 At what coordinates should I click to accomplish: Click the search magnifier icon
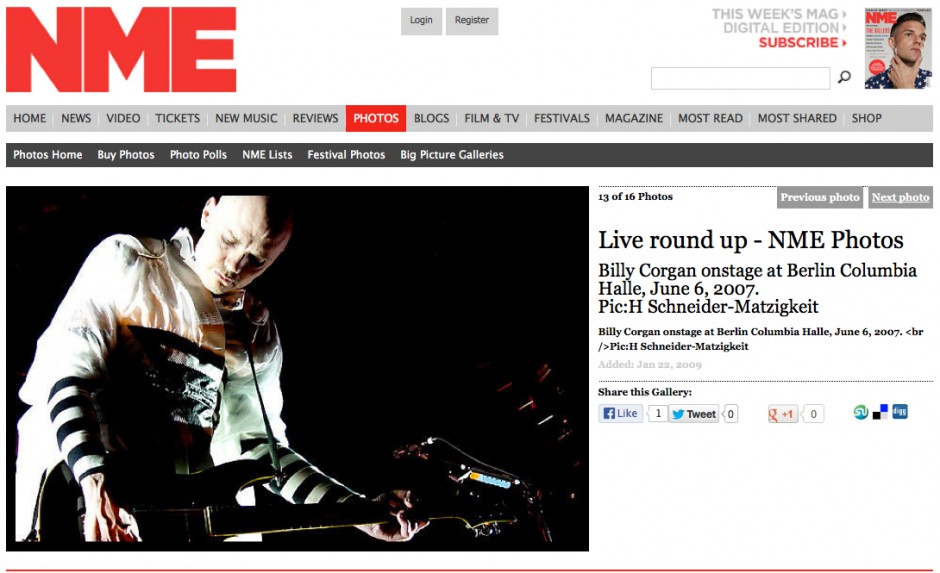point(844,77)
